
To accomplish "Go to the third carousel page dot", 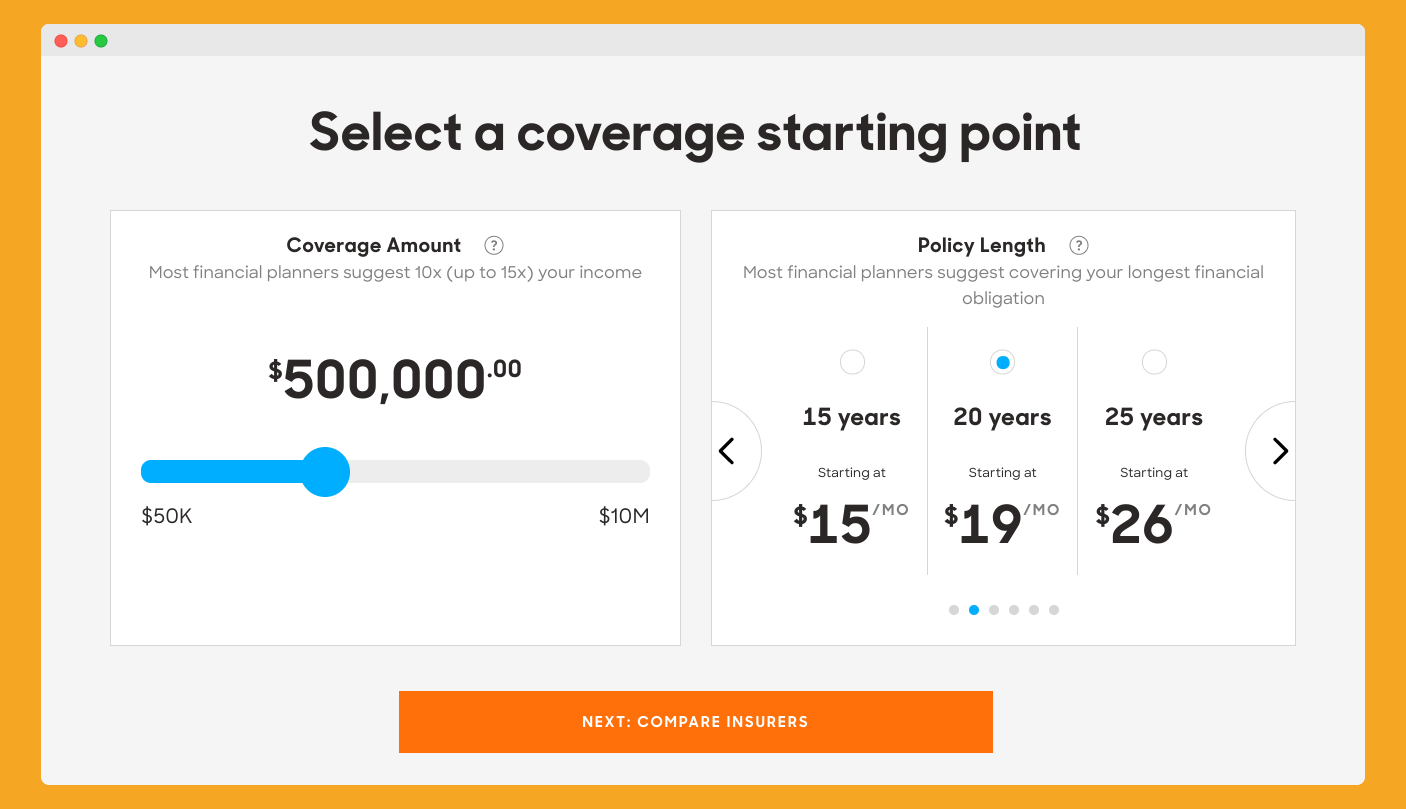I will (x=994, y=610).
